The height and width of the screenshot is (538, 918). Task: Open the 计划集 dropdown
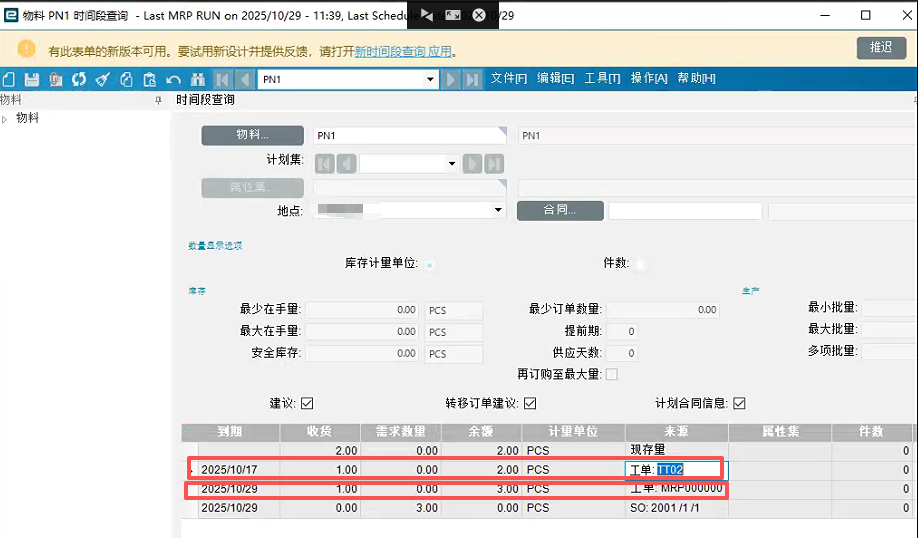(451, 163)
